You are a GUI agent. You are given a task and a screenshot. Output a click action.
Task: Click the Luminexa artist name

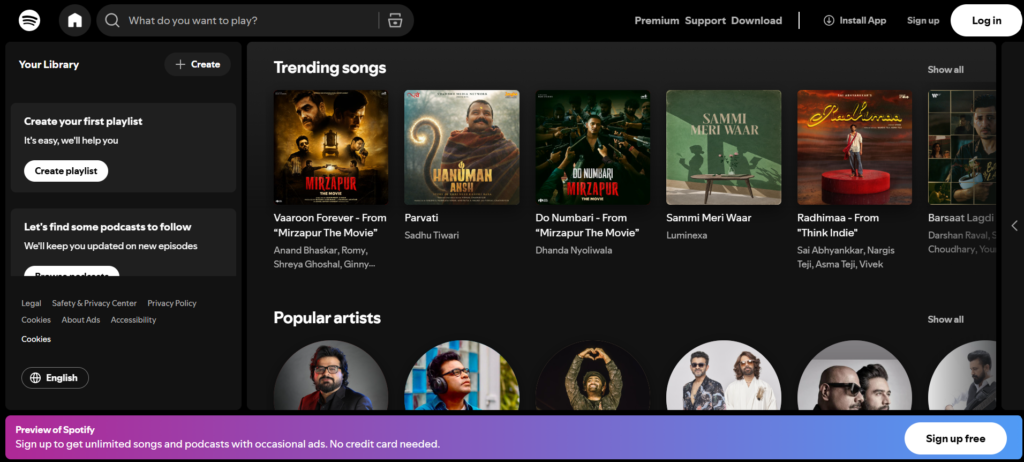pos(686,235)
